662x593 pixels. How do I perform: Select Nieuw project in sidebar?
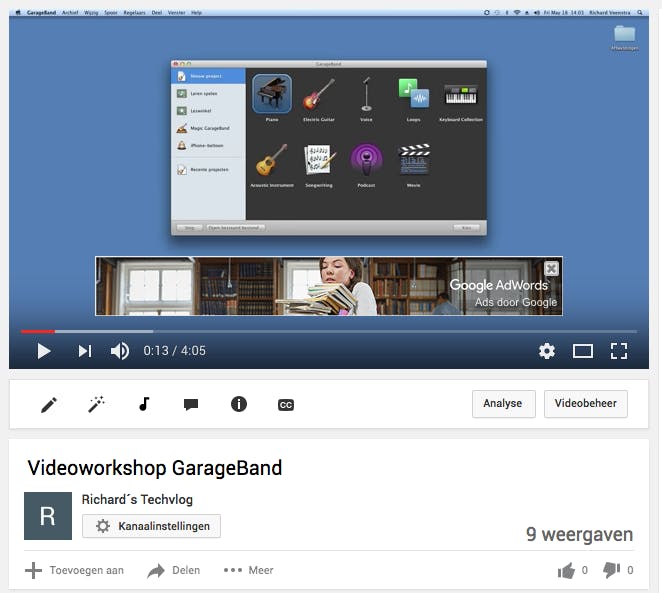[208, 76]
